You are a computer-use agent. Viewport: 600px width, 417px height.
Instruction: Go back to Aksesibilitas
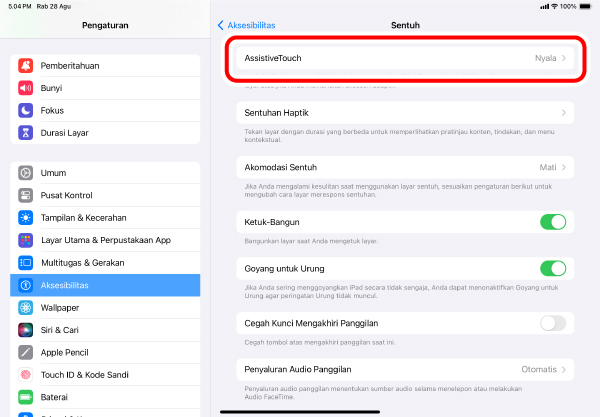point(246,25)
